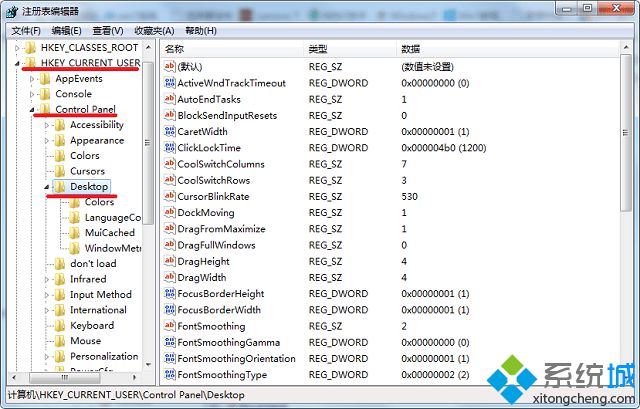The width and height of the screenshot is (640, 409).
Task: Open the 收藏夹(A) menu
Action: coord(154,31)
